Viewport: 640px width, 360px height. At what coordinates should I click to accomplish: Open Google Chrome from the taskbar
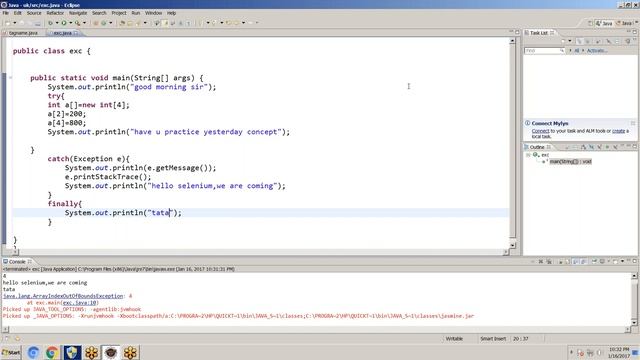52,353
